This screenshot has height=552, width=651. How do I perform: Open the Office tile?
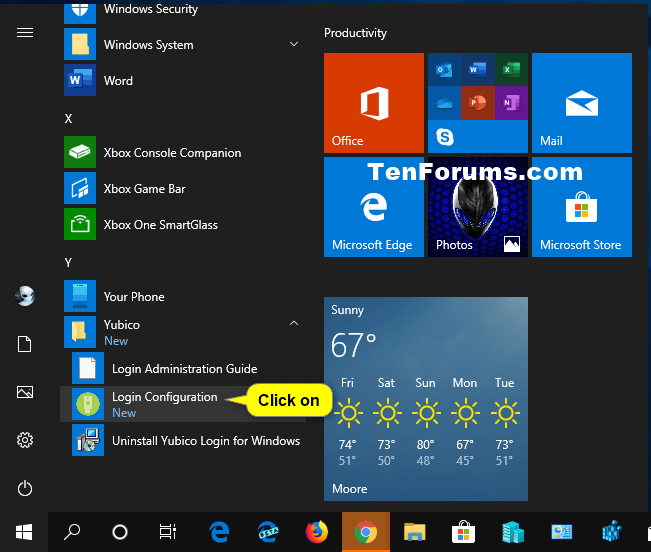[x=374, y=103]
